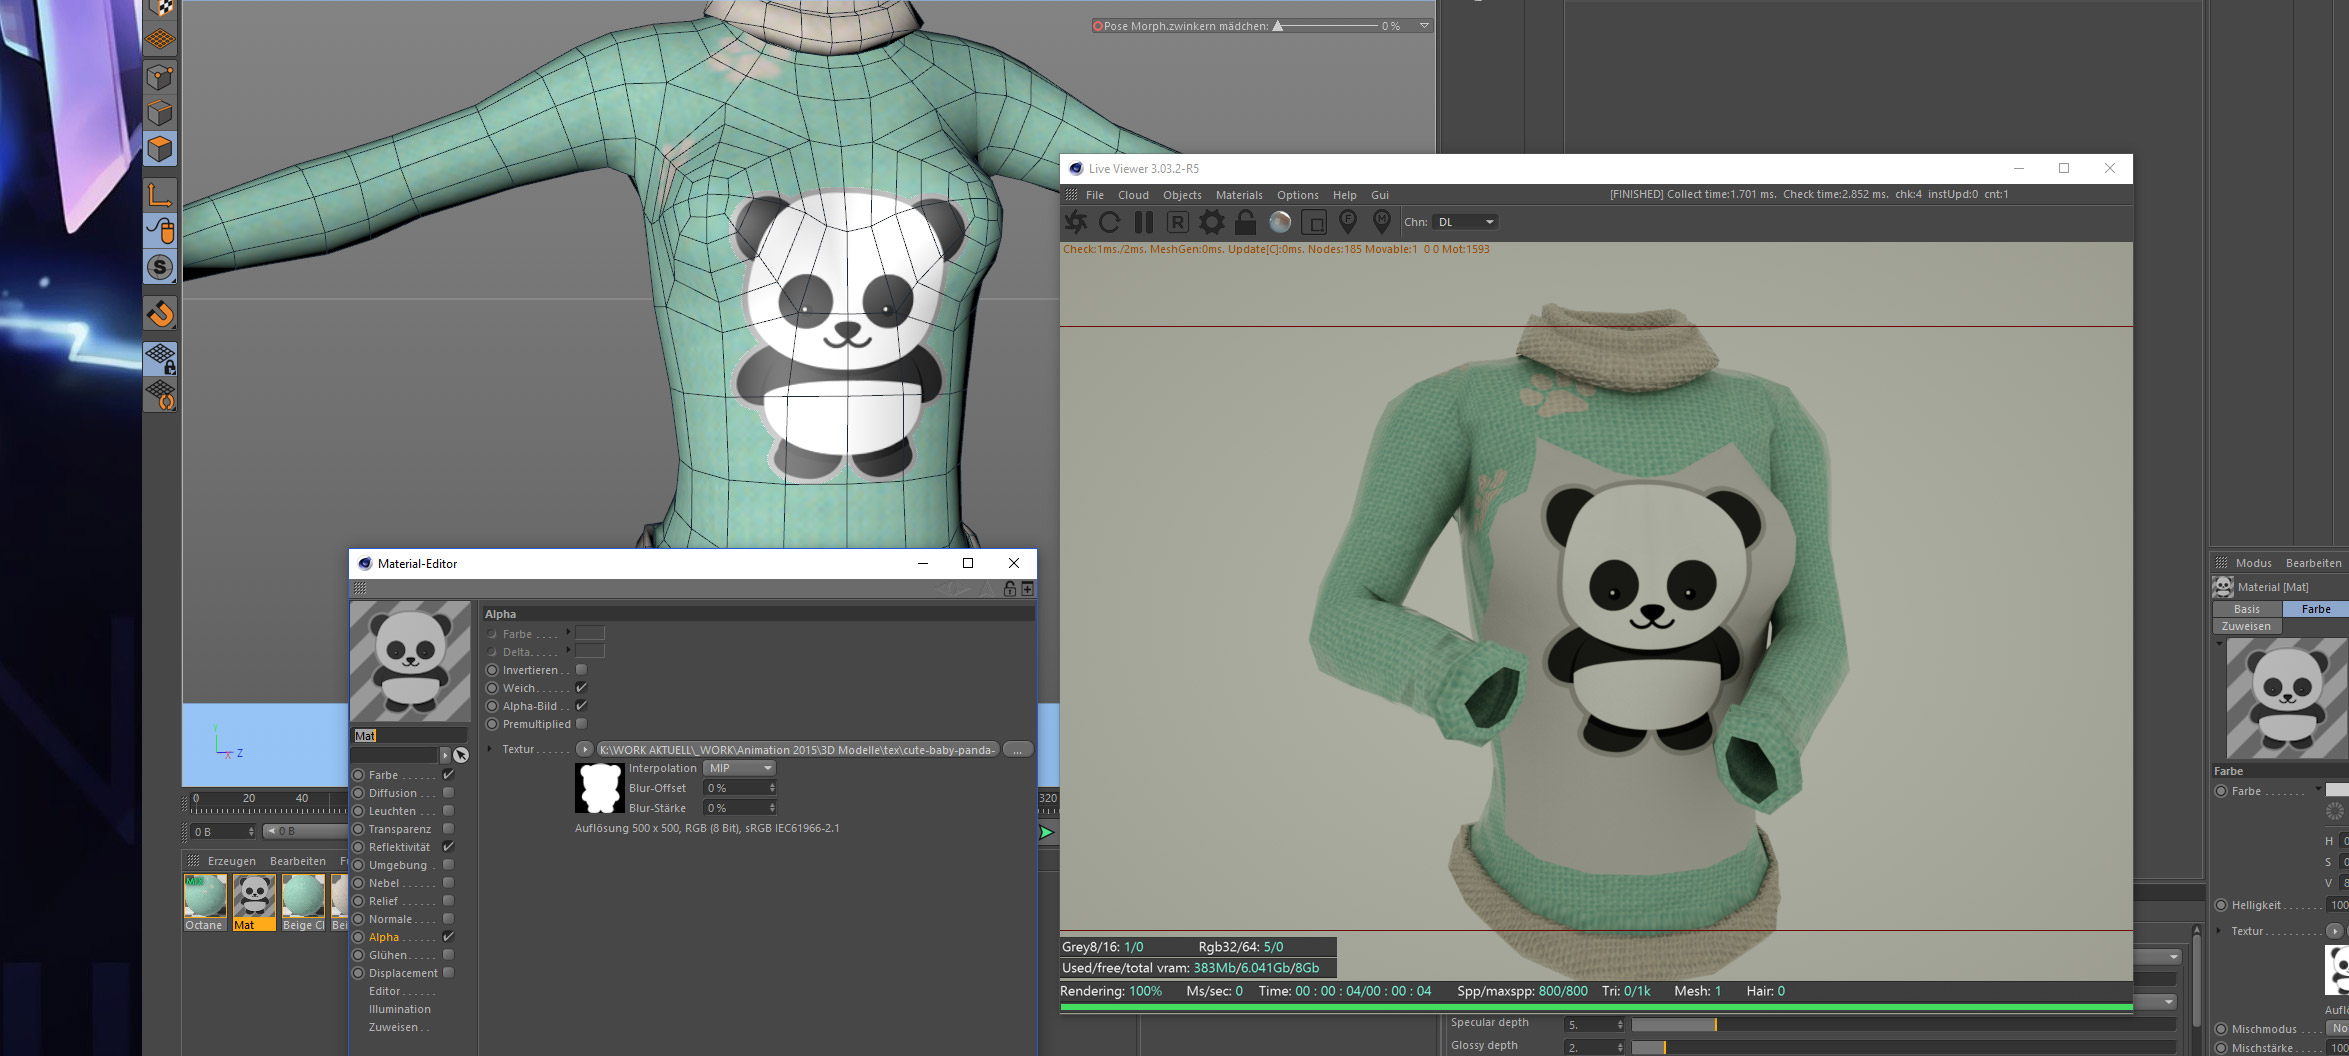Toggle the orange magnet snapping icon
2349x1056 pixels.
click(160, 314)
